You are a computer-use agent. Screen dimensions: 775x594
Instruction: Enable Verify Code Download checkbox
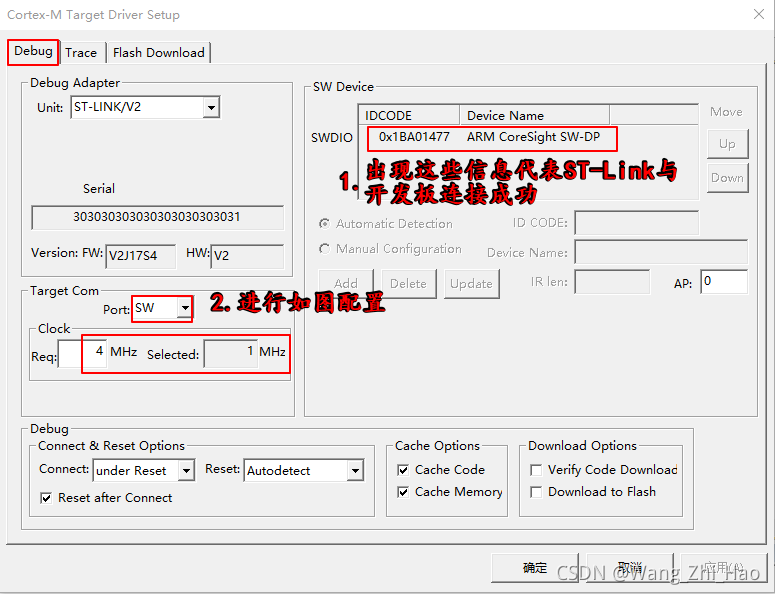536,470
